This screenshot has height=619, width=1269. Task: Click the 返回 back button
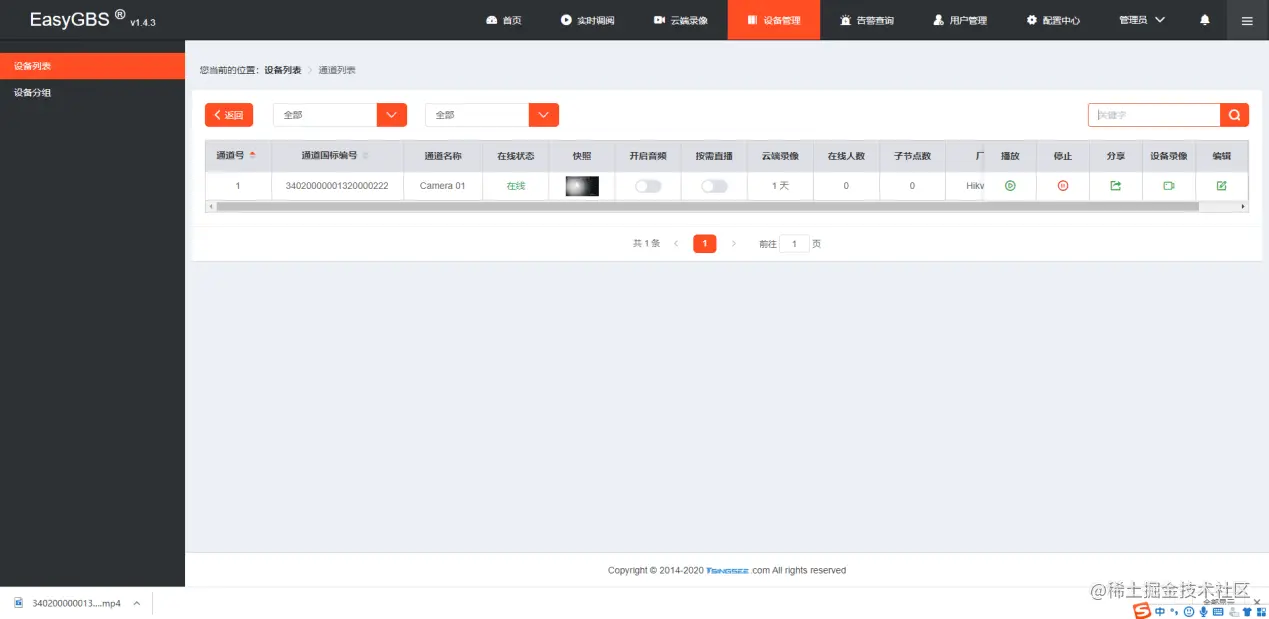click(229, 115)
